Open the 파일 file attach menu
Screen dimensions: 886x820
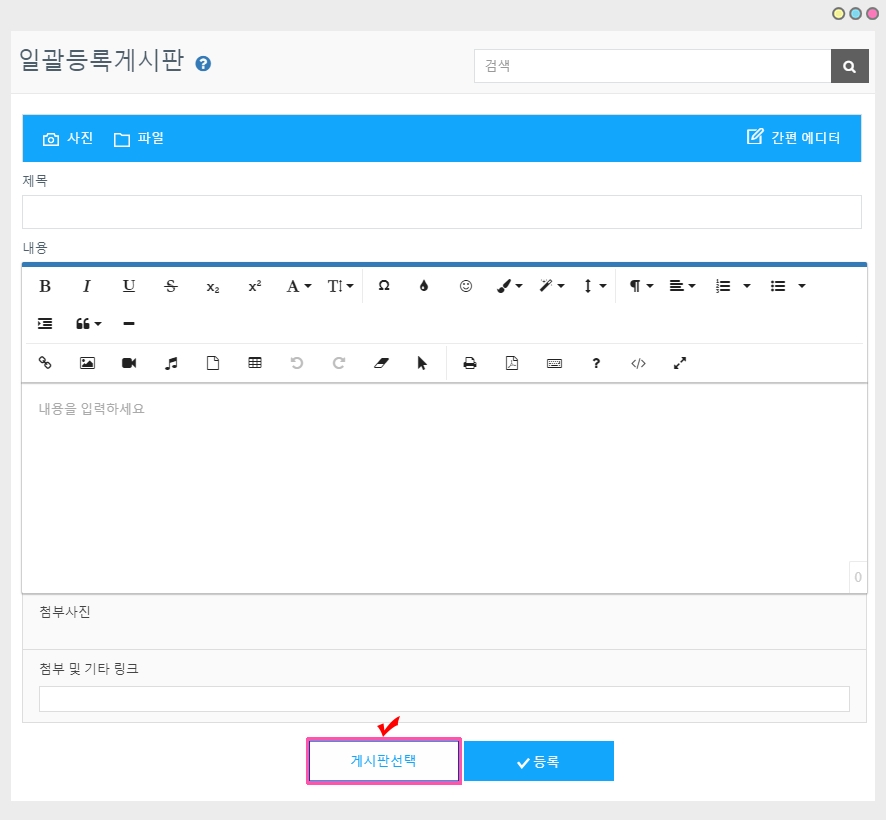(139, 139)
